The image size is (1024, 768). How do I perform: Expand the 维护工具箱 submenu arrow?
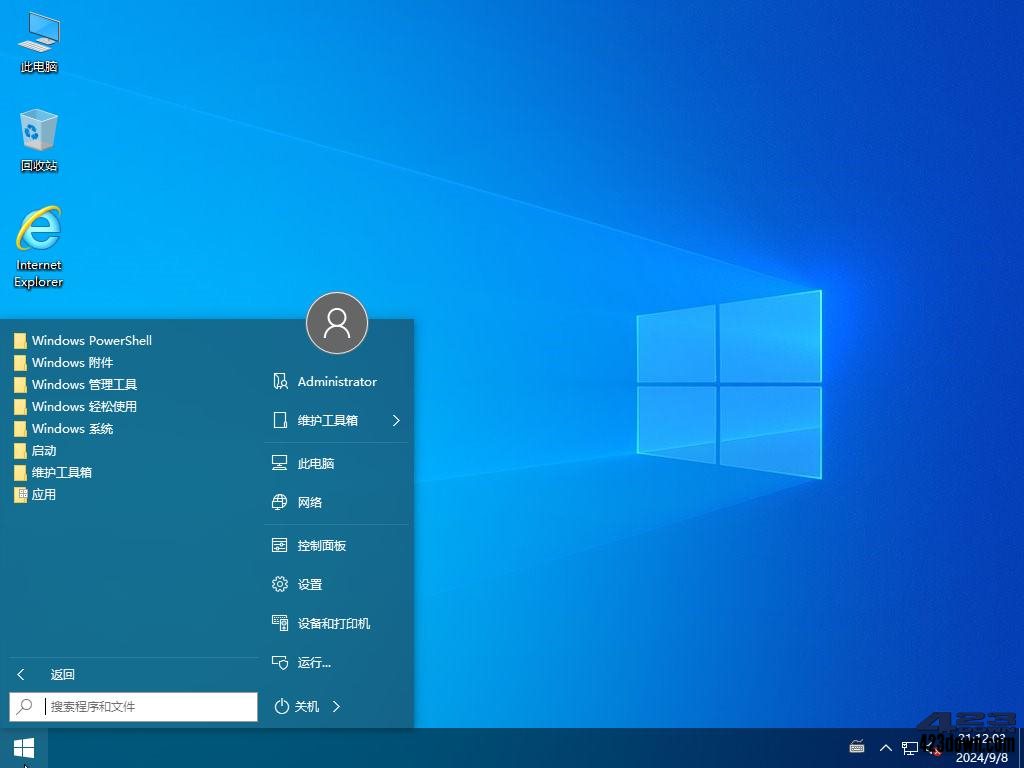tap(396, 421)
